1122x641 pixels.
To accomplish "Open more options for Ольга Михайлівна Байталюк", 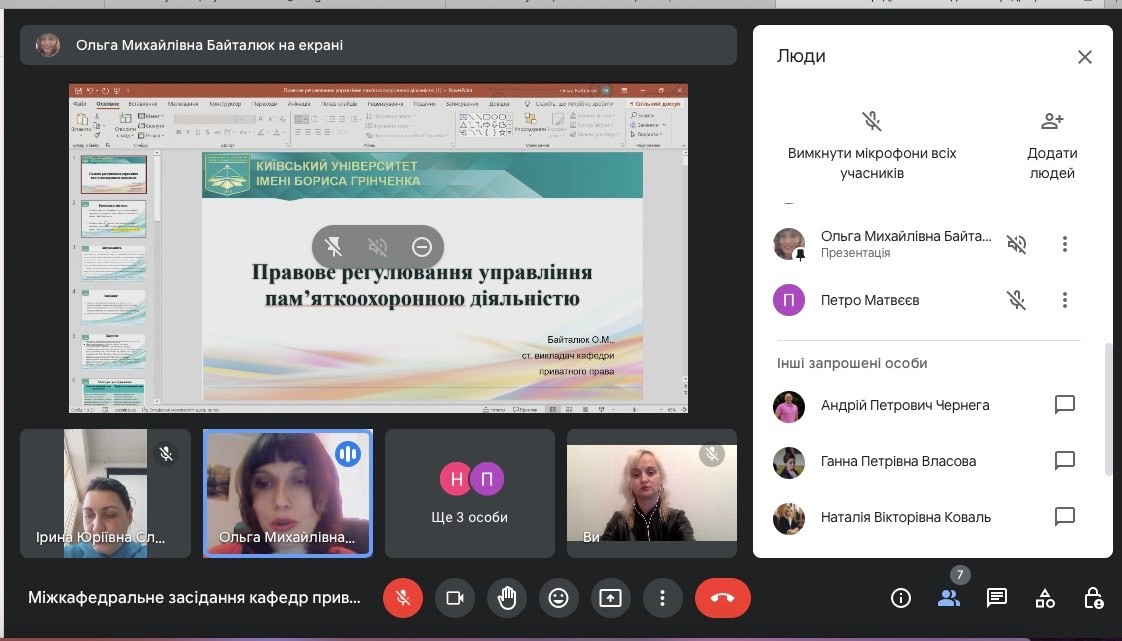I will [x=1065, y=244].
